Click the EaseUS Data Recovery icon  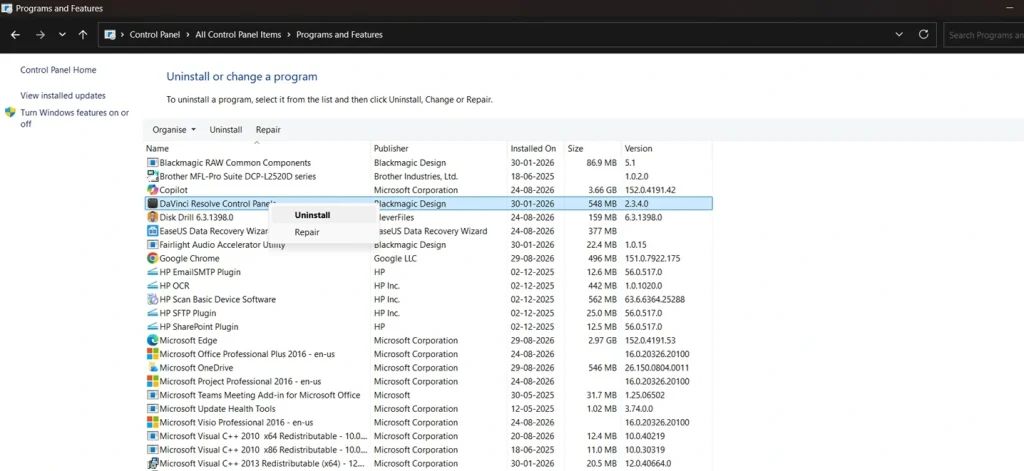tap(152, 231)
